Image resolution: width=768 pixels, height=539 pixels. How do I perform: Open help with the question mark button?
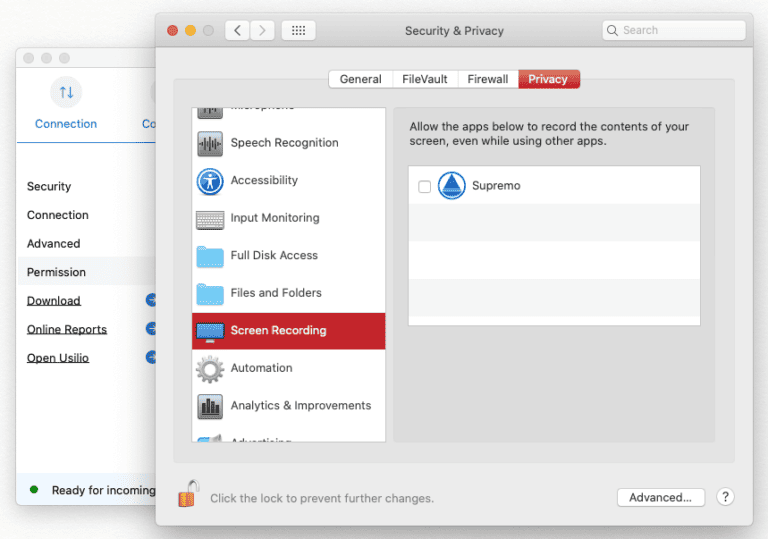click(725, 497)
